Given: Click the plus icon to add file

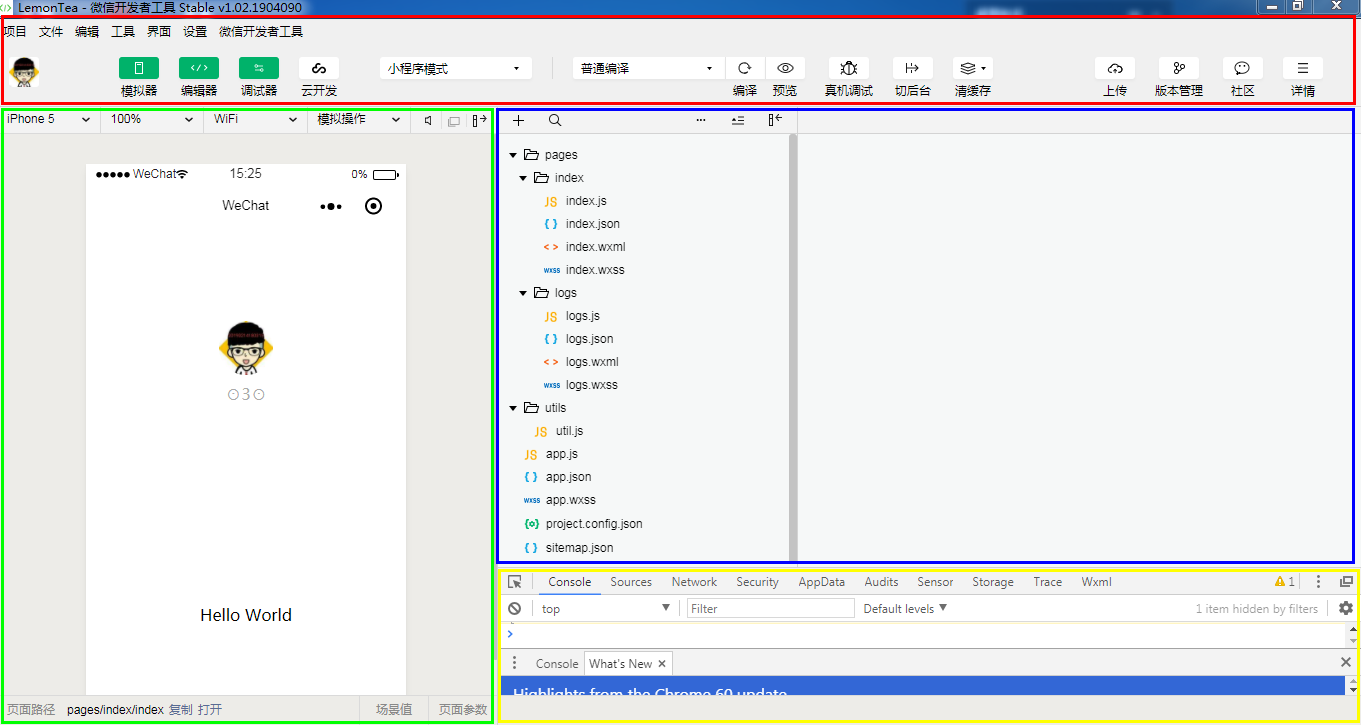Looking at the screenshot, I should click(518, 120).
